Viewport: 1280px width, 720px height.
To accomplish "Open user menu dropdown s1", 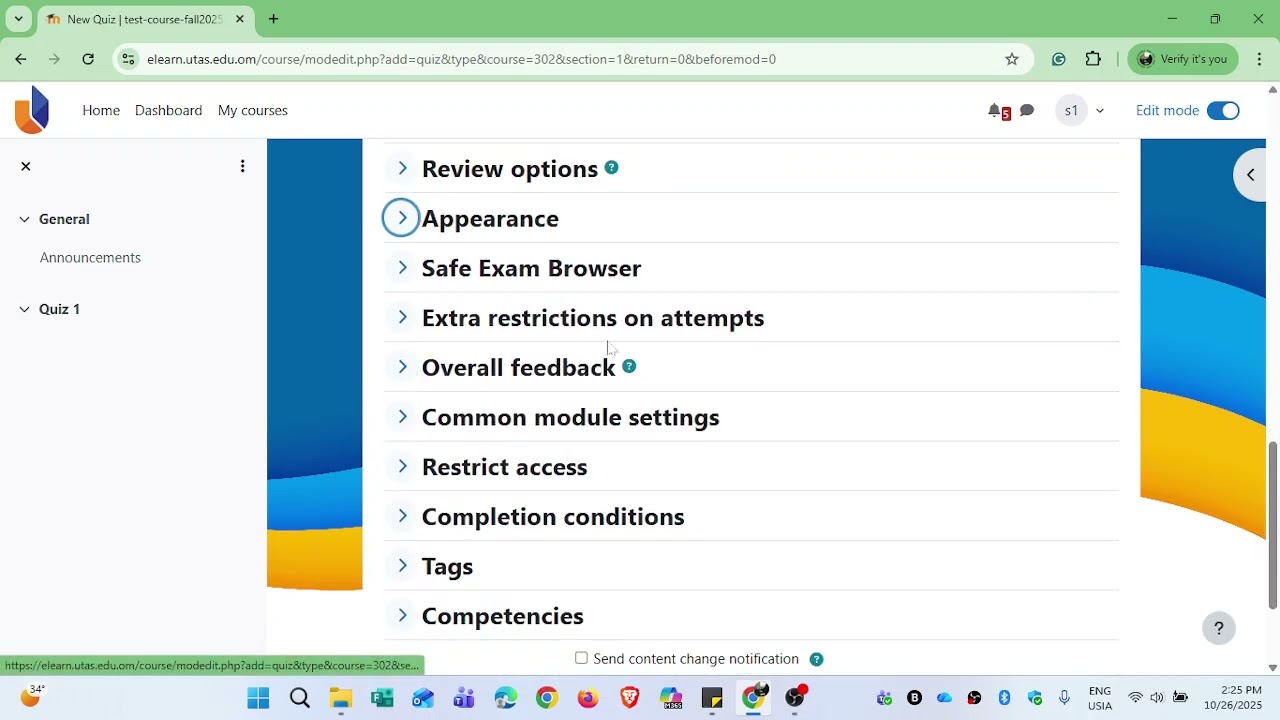I will pyautogui.click(x=1080, y=111).
